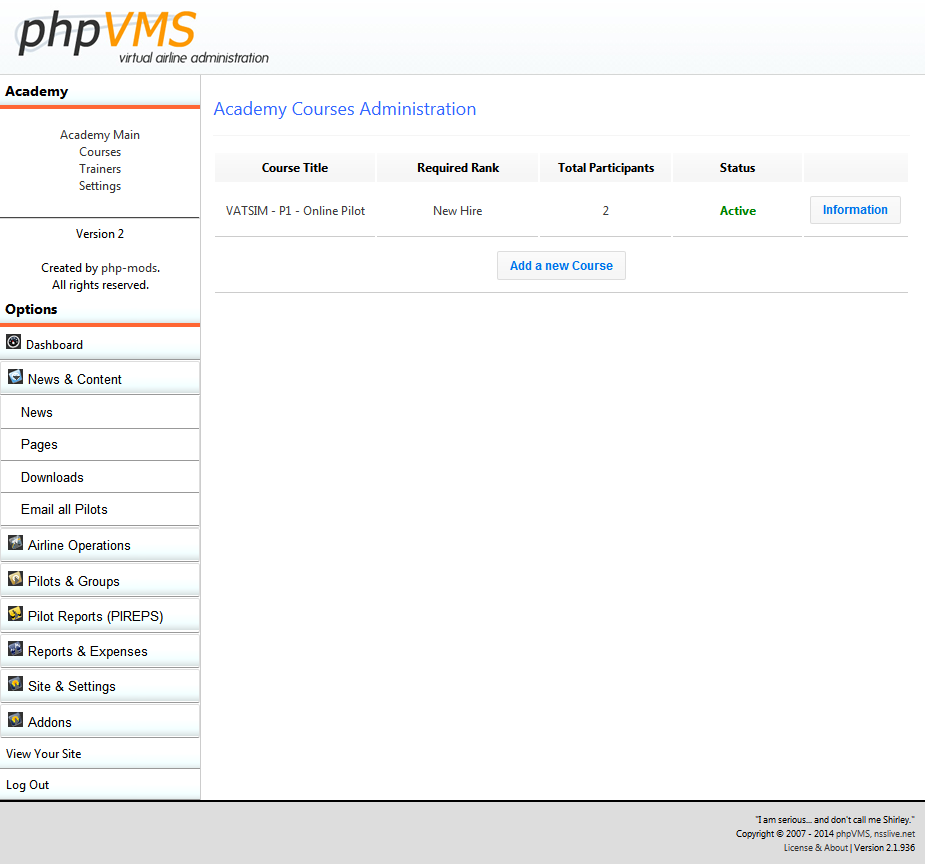
Task: Click the participants count 2
Action: (605, 211)
